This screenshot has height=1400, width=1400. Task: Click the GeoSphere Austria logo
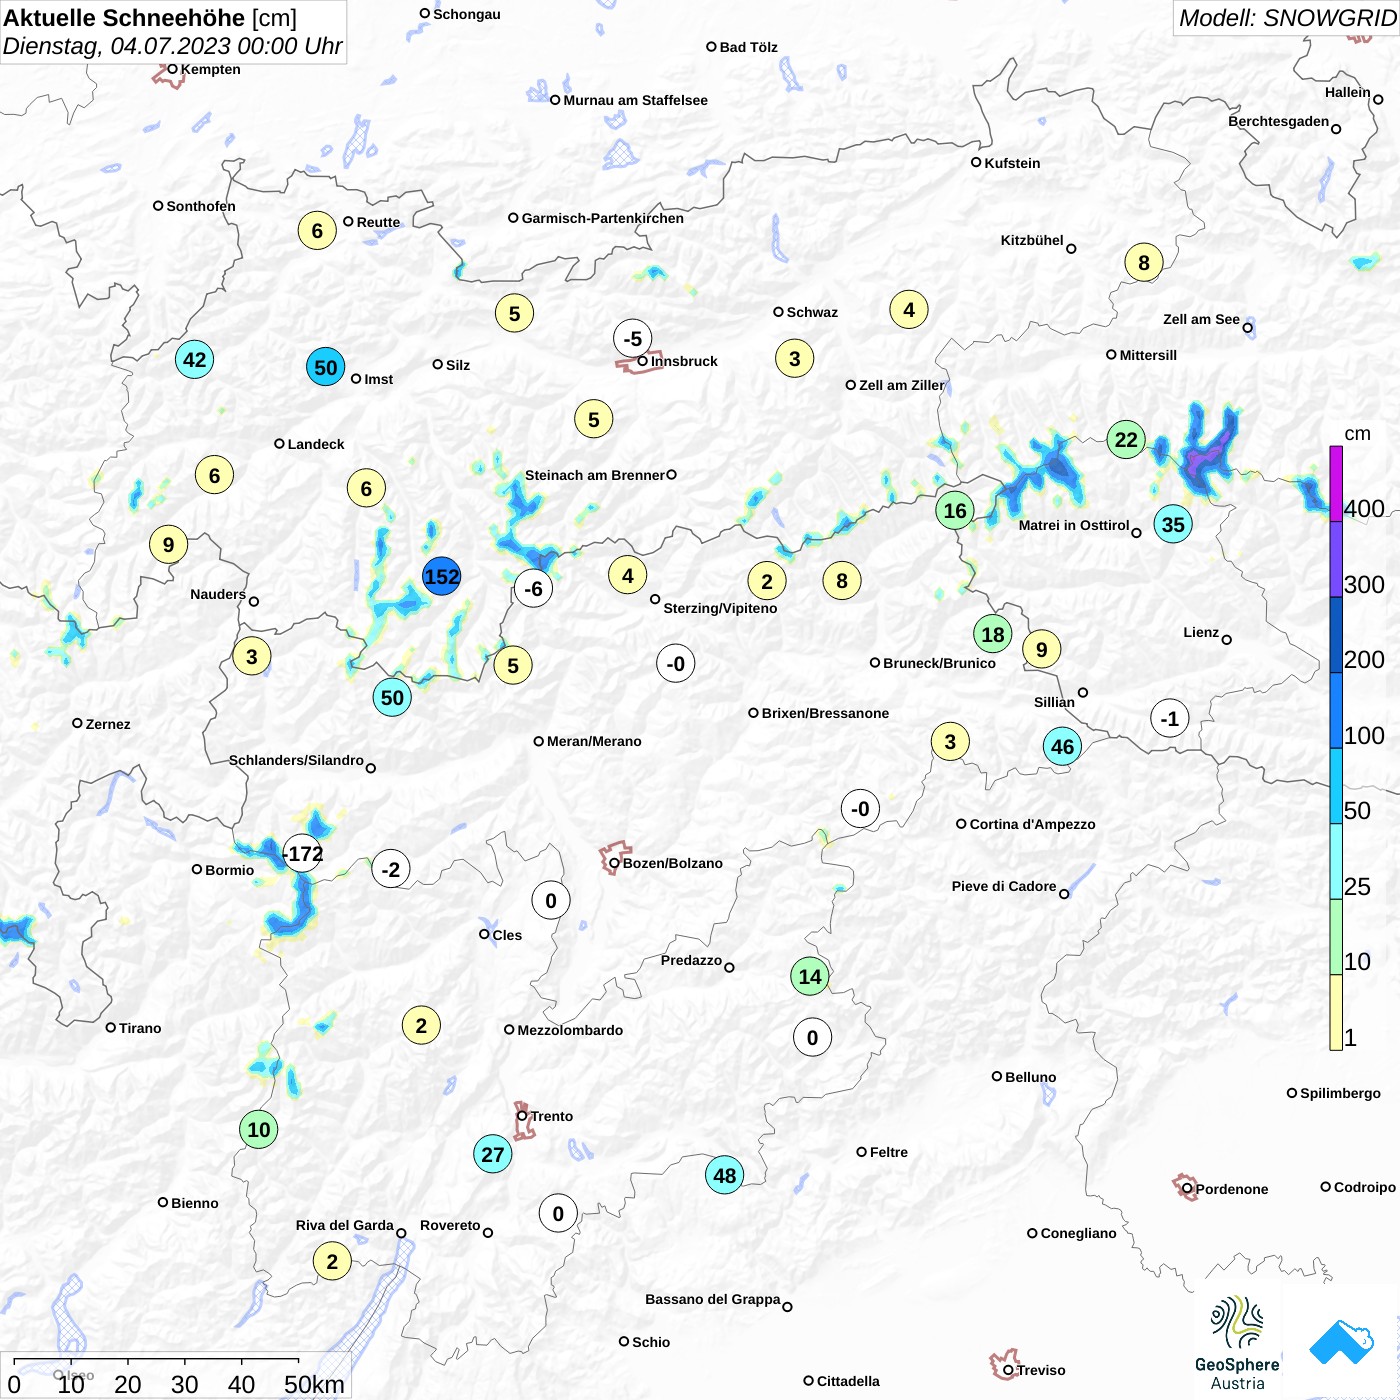1237,1343
